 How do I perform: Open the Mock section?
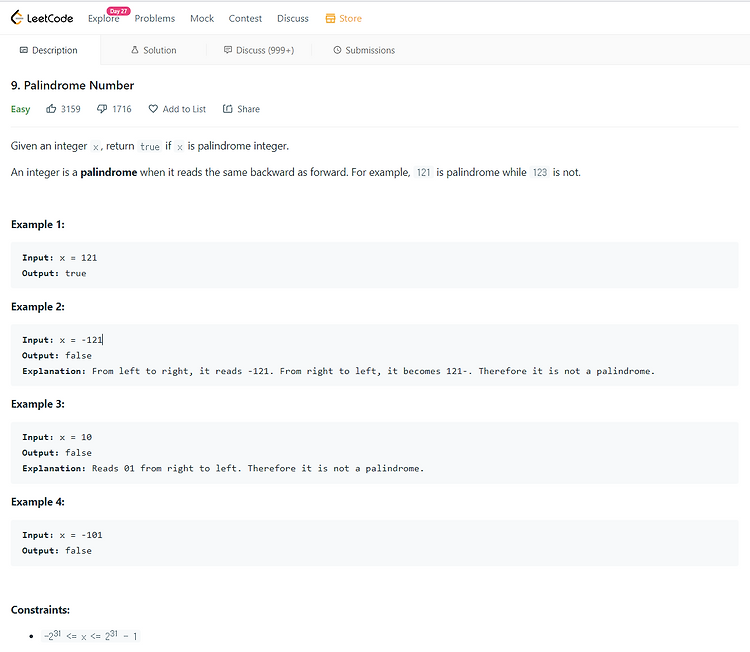tap(202, 19)
